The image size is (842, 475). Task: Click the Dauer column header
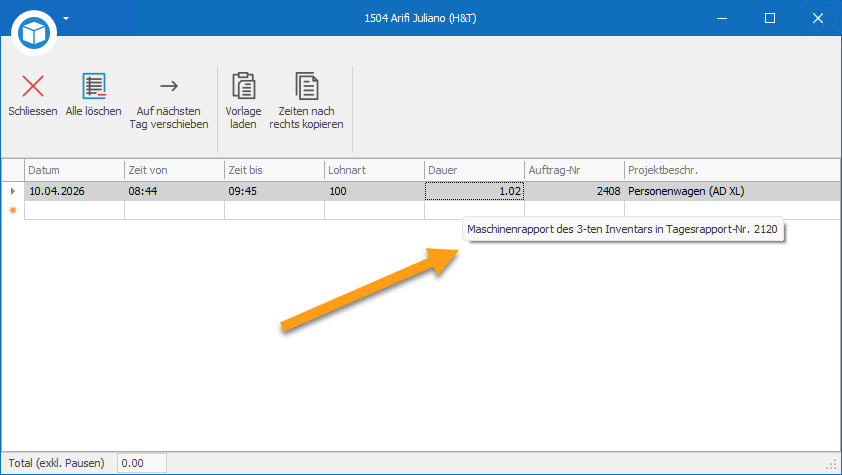coord(474,170)
